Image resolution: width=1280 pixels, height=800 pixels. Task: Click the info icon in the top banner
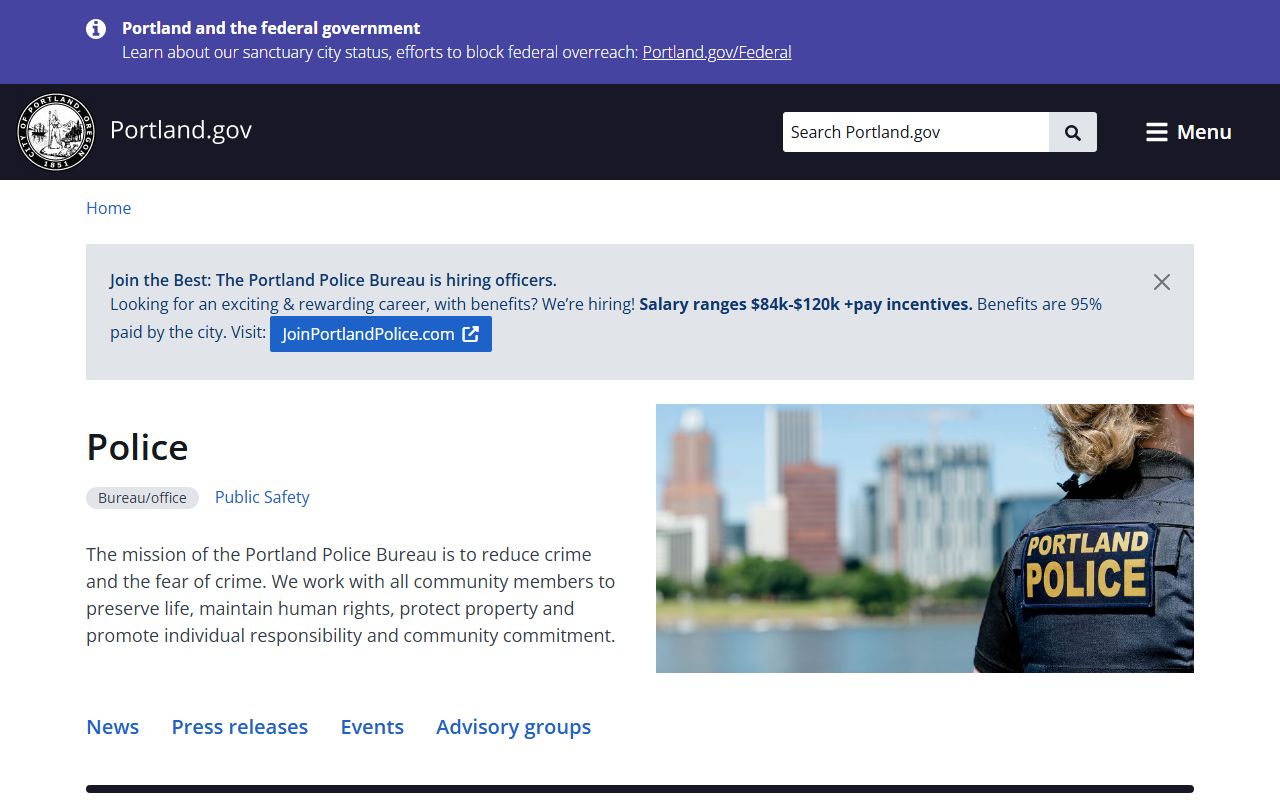pos(96,29)
